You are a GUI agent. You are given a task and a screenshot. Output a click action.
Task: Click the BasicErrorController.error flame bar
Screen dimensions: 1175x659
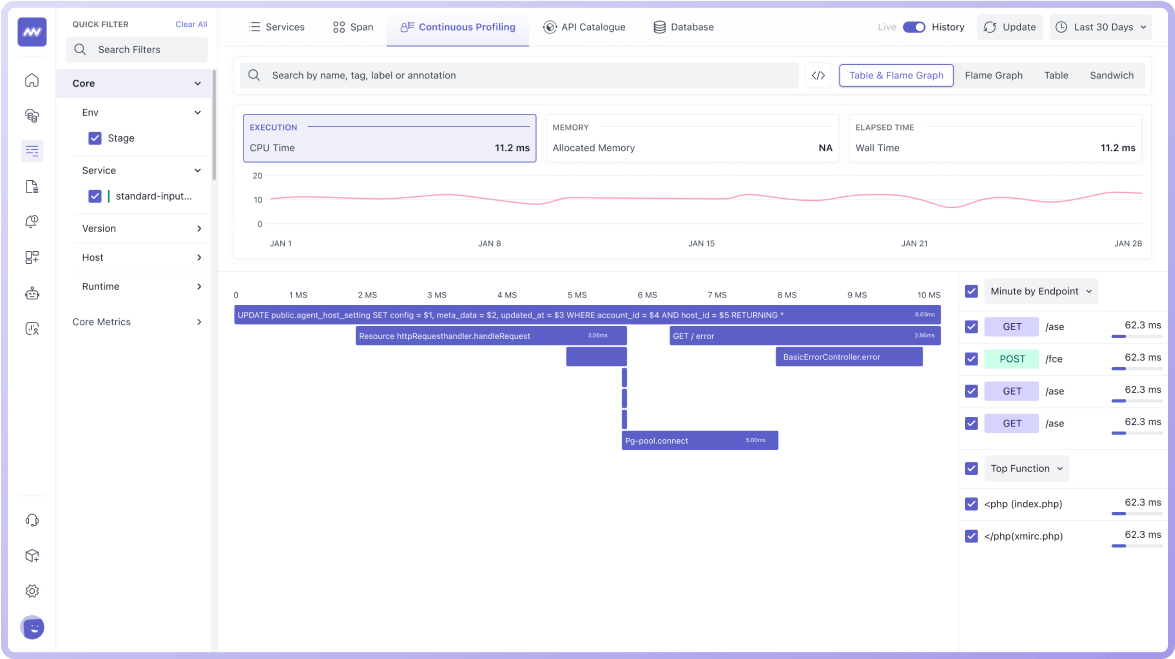tap(849, 357)
